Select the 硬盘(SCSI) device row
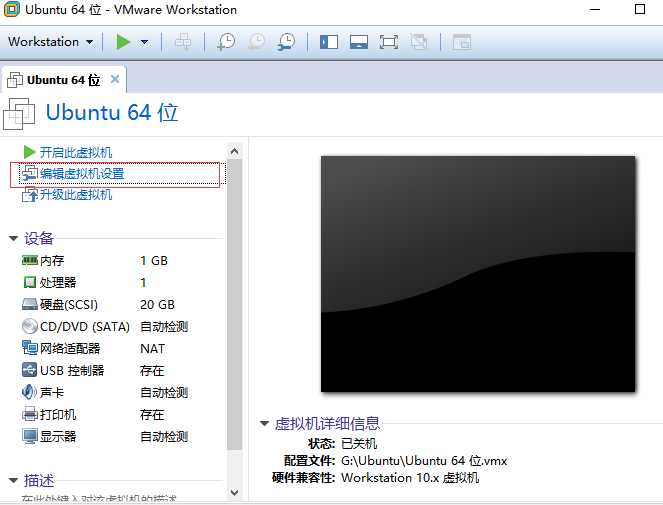The width and height of the screenshot is (663, 505). pos(106,305)
